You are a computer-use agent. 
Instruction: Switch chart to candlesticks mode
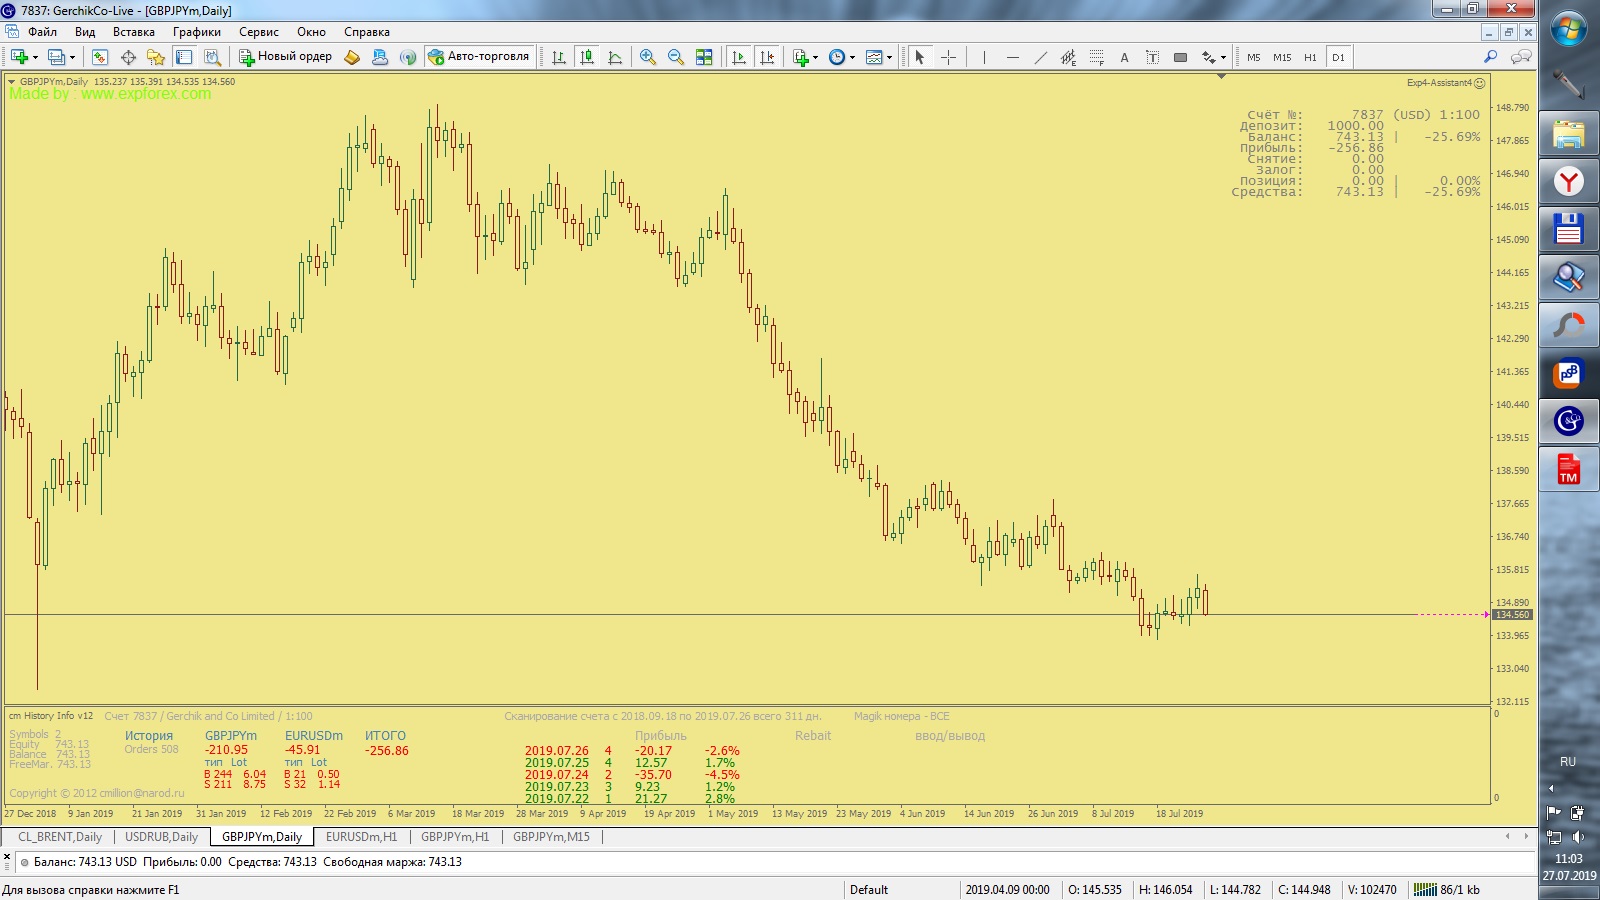coord(587,57)
